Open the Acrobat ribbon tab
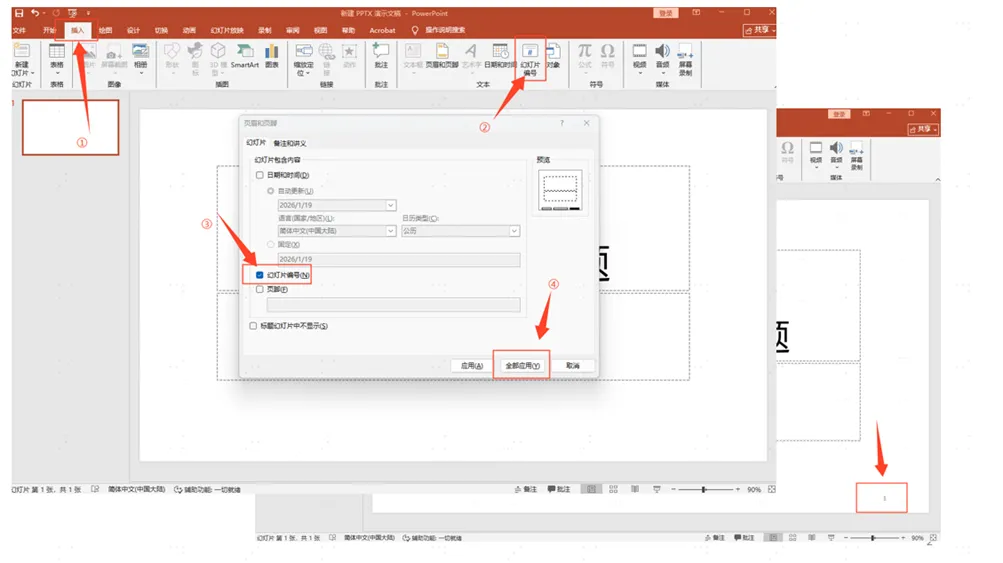Viewport: 1003px width, 563px height. coord(382,30)
